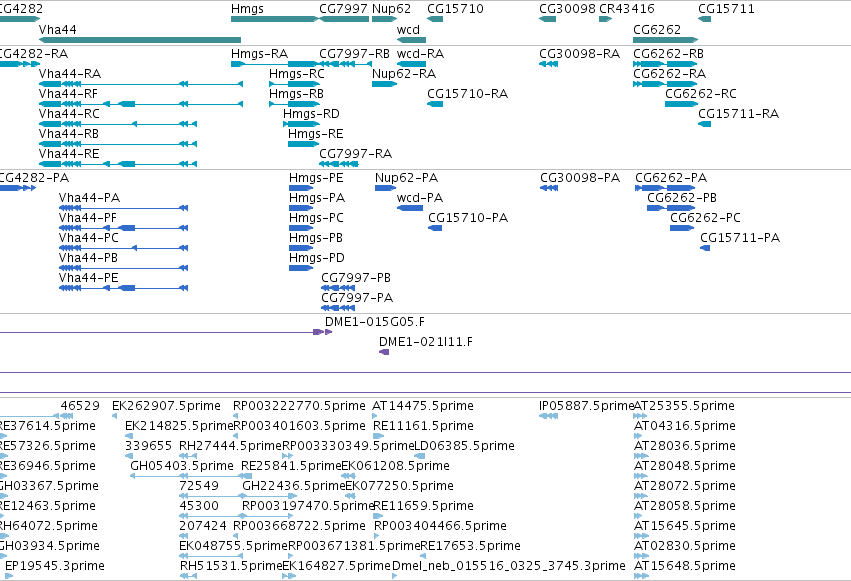The image size is (851, 581).
Task: Click the Hmgs-RA transcript
Action: pos(274,64)
